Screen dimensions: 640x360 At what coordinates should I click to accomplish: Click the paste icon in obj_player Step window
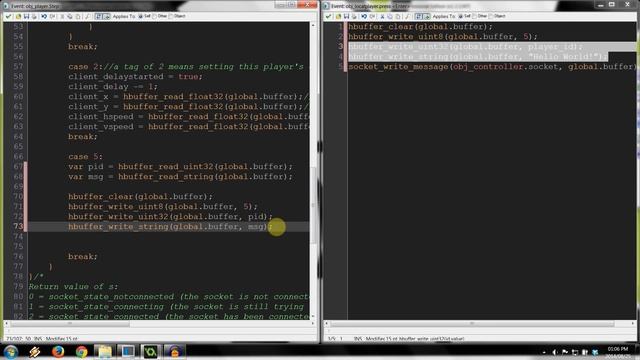(78, 16)
